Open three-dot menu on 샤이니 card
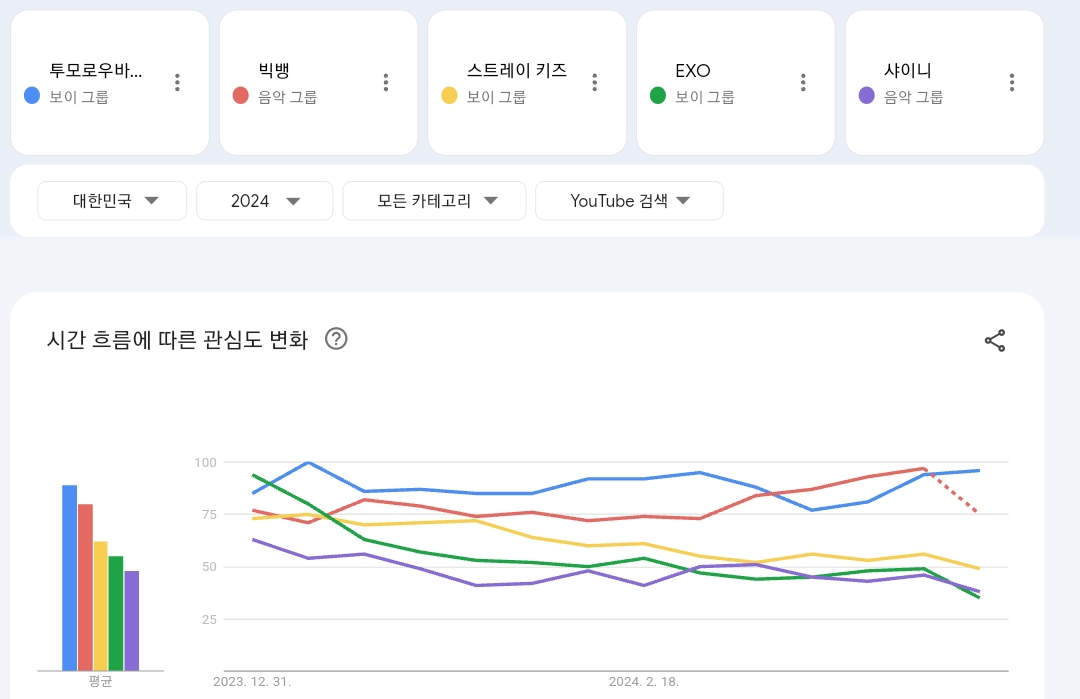The width and height of the screenshot is (1080, 699). [x=1012, y=83]
